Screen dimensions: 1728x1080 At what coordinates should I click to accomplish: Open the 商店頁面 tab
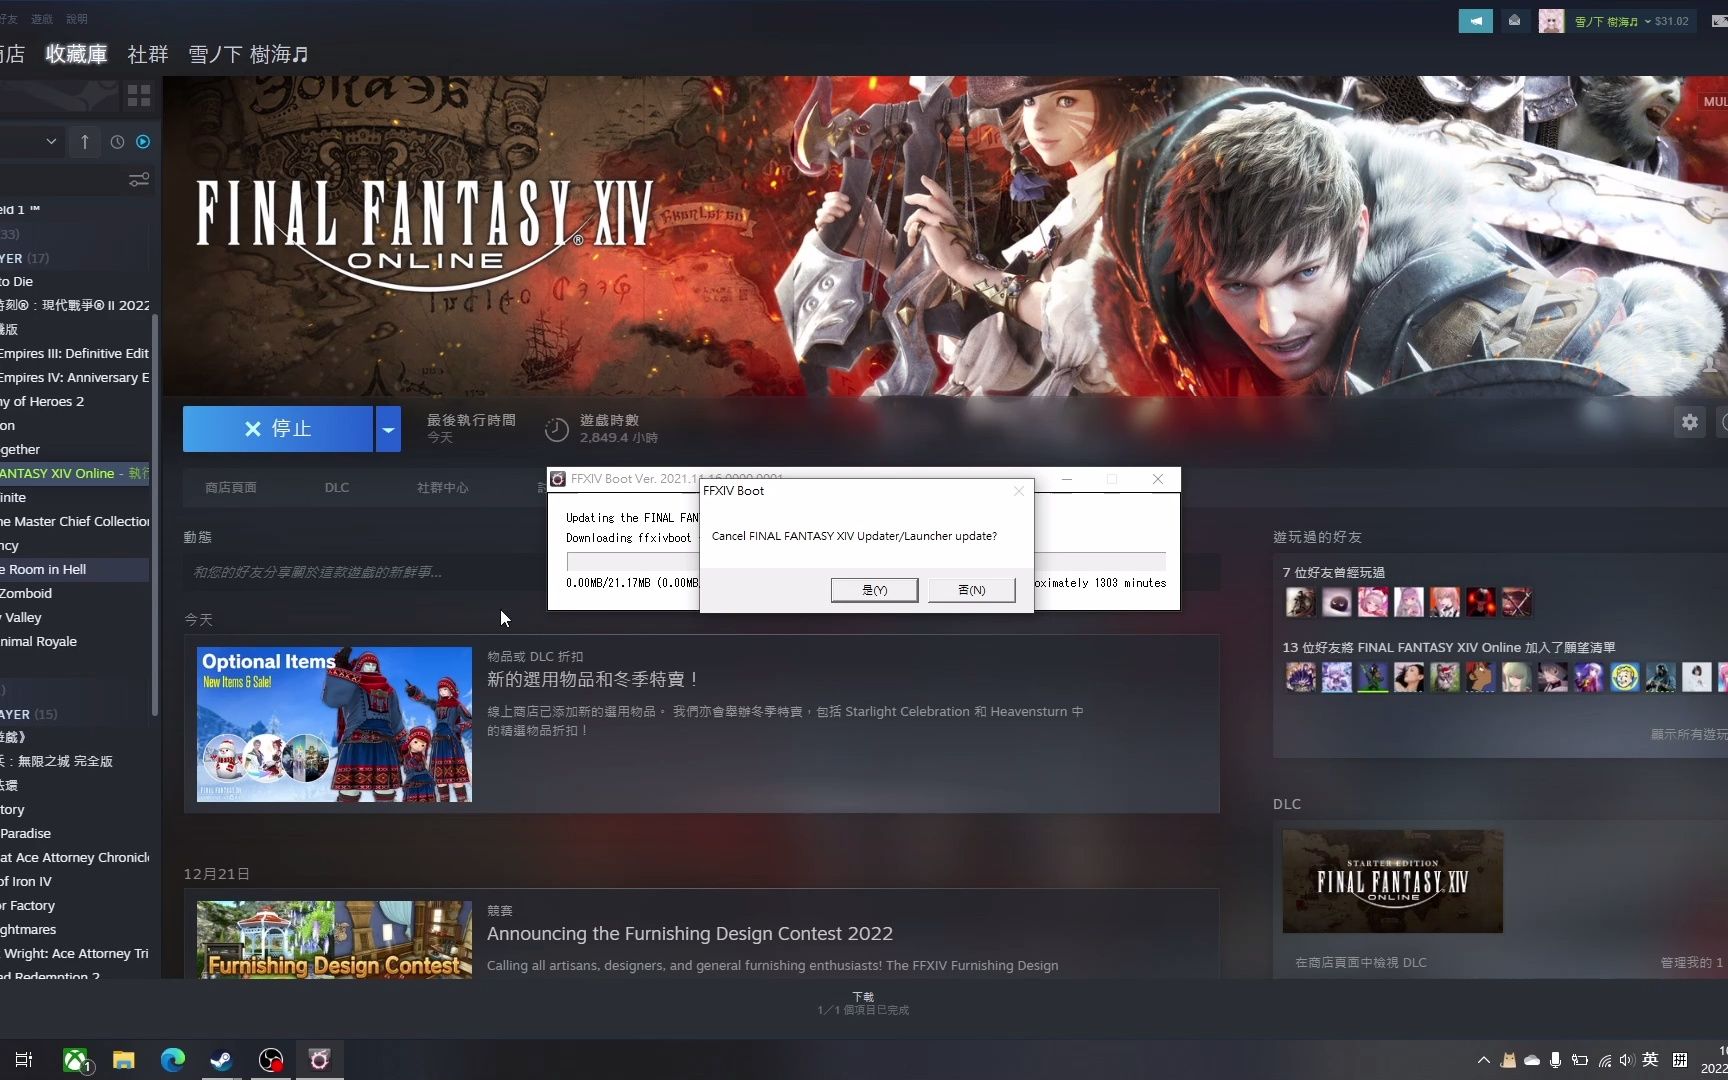[x=231, y=487]
